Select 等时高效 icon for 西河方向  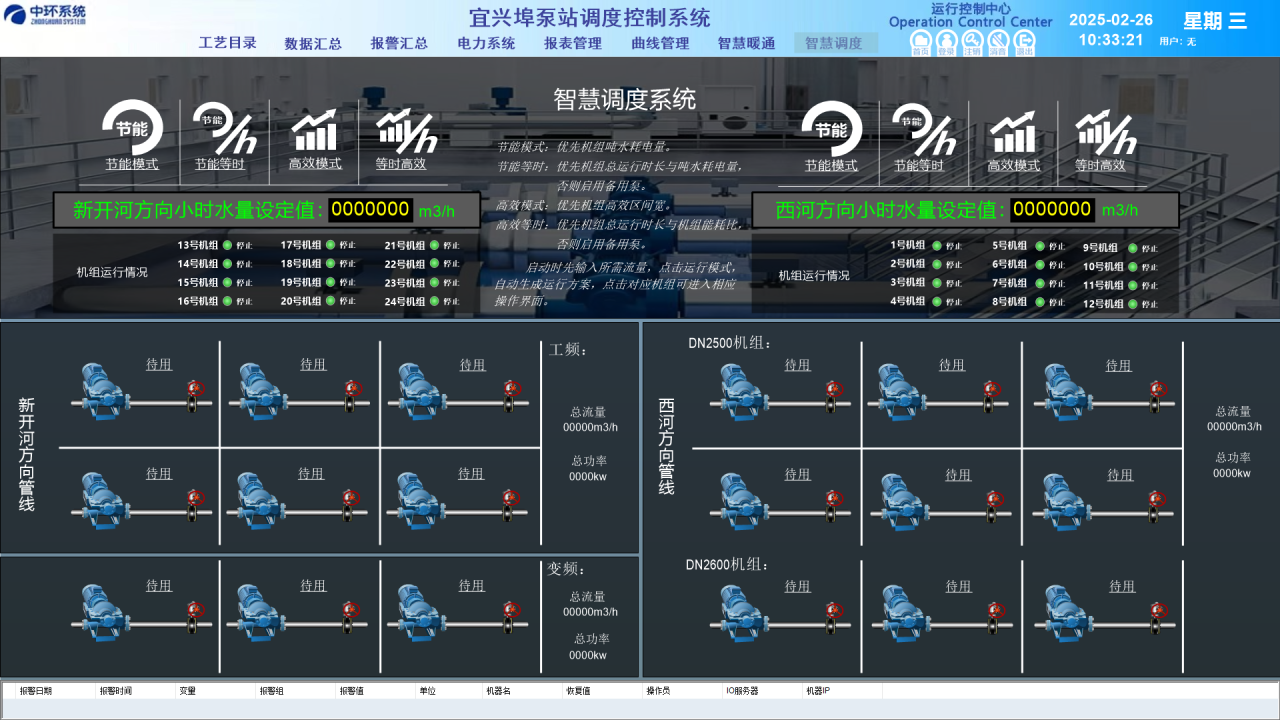point(1103,131)
